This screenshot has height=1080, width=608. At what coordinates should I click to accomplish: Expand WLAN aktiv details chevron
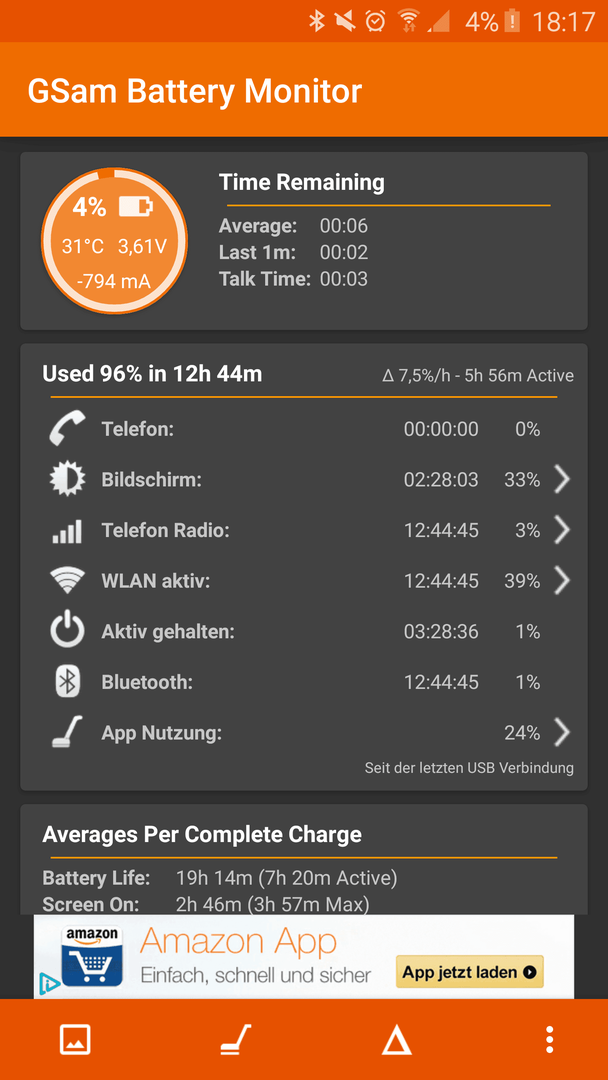coord(562,581)
